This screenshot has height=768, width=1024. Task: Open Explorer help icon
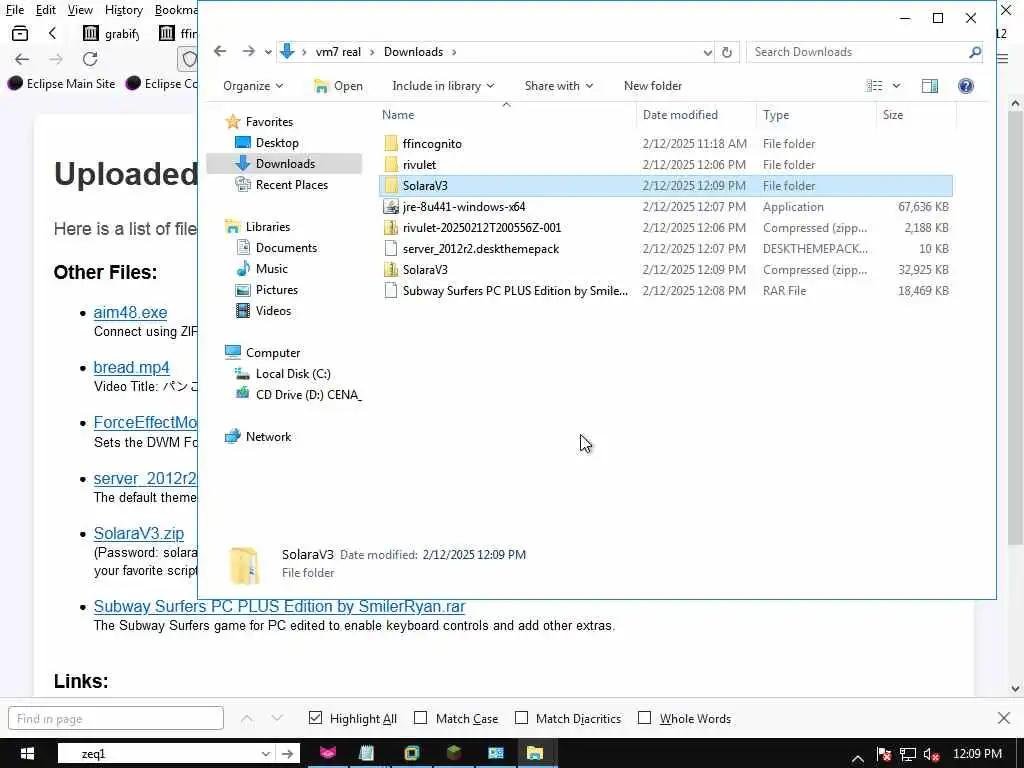(x=965, y=86)
